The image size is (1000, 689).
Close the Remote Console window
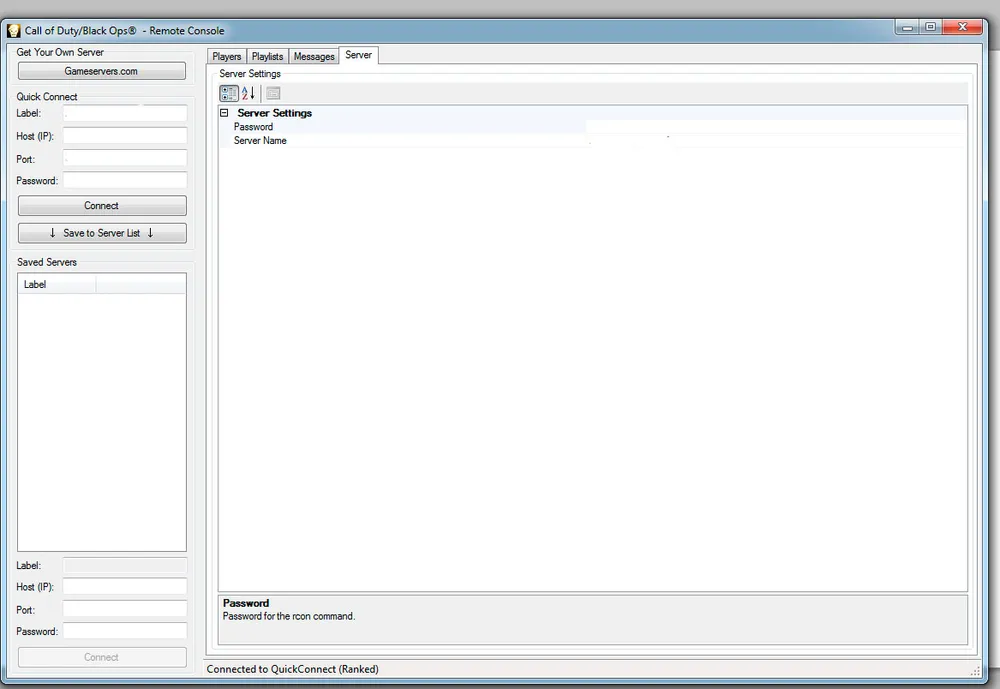[x=962, y=27]
